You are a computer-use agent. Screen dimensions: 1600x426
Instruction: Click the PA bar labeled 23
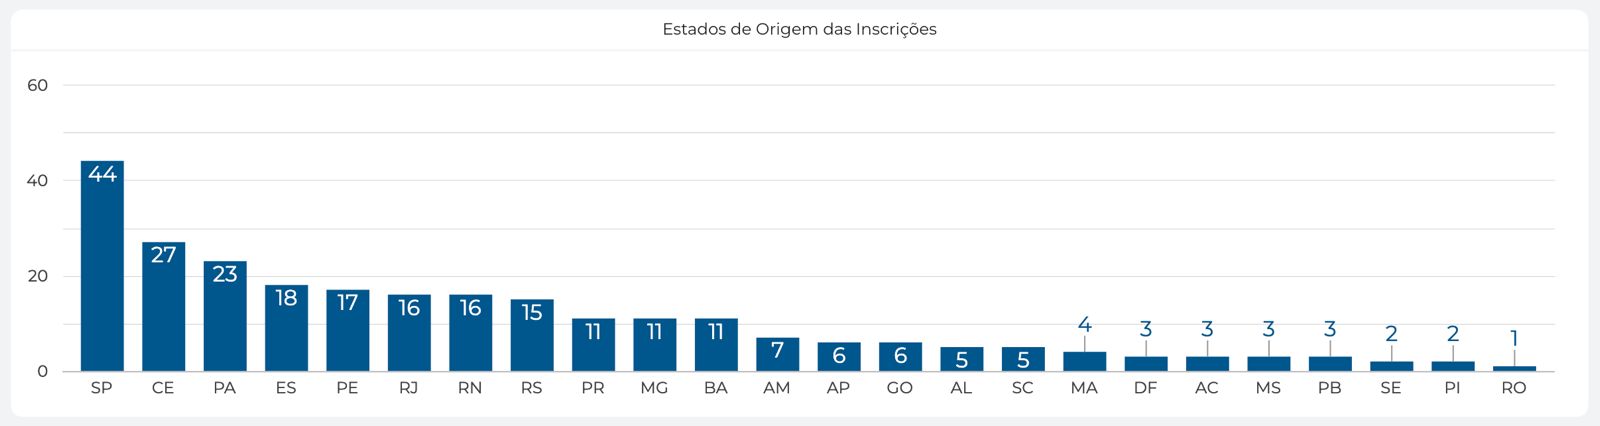(225, 317)
